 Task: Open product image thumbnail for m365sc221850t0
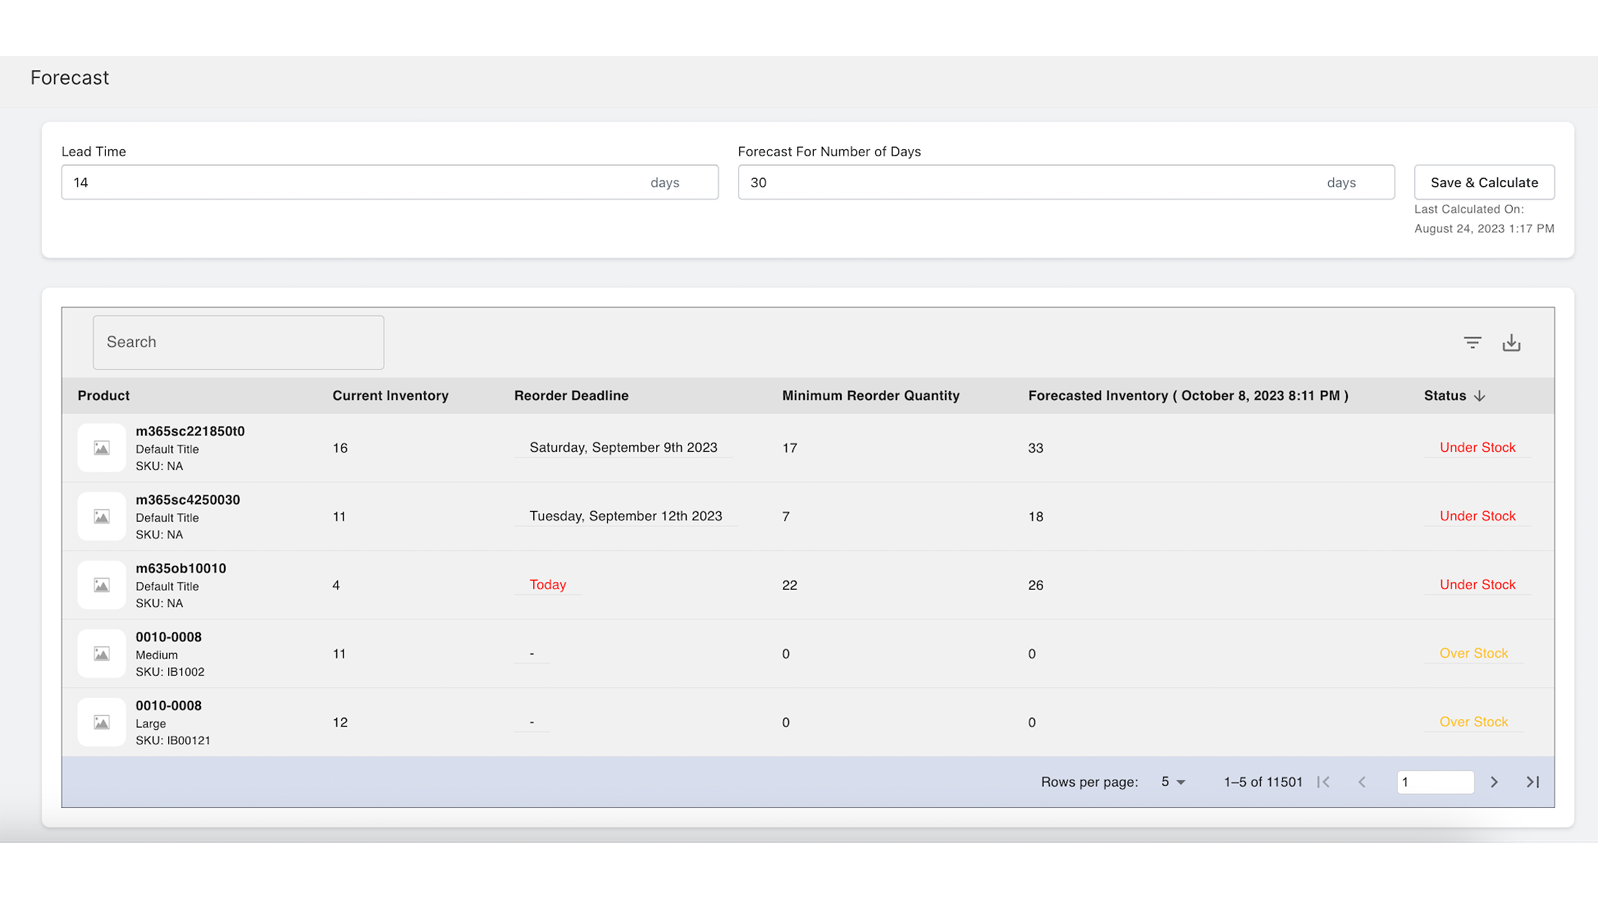pyautogui.click(x=102, y=448)
